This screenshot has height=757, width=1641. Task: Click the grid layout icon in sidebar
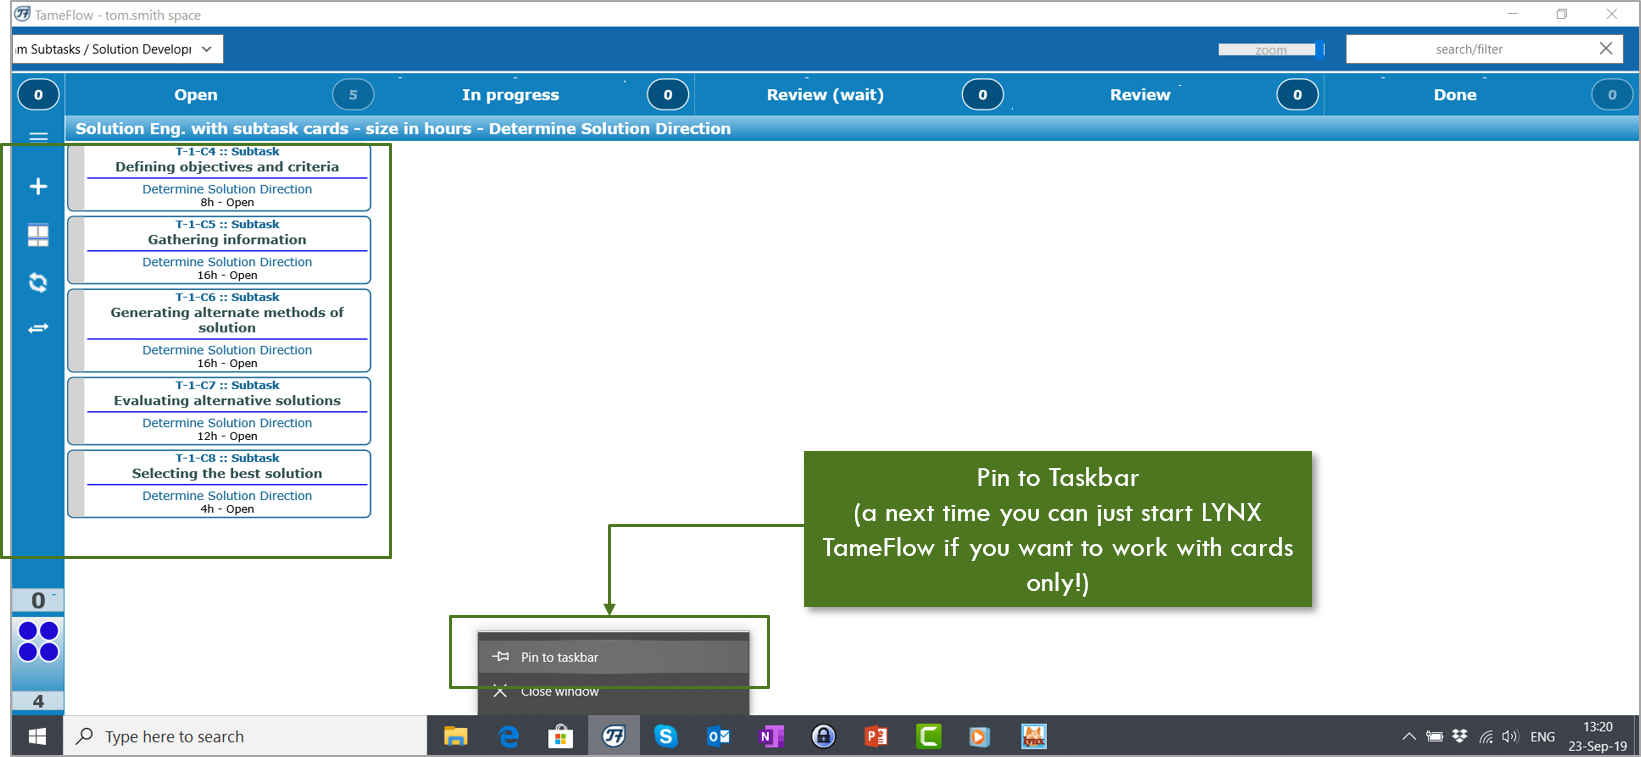[38, 235]
